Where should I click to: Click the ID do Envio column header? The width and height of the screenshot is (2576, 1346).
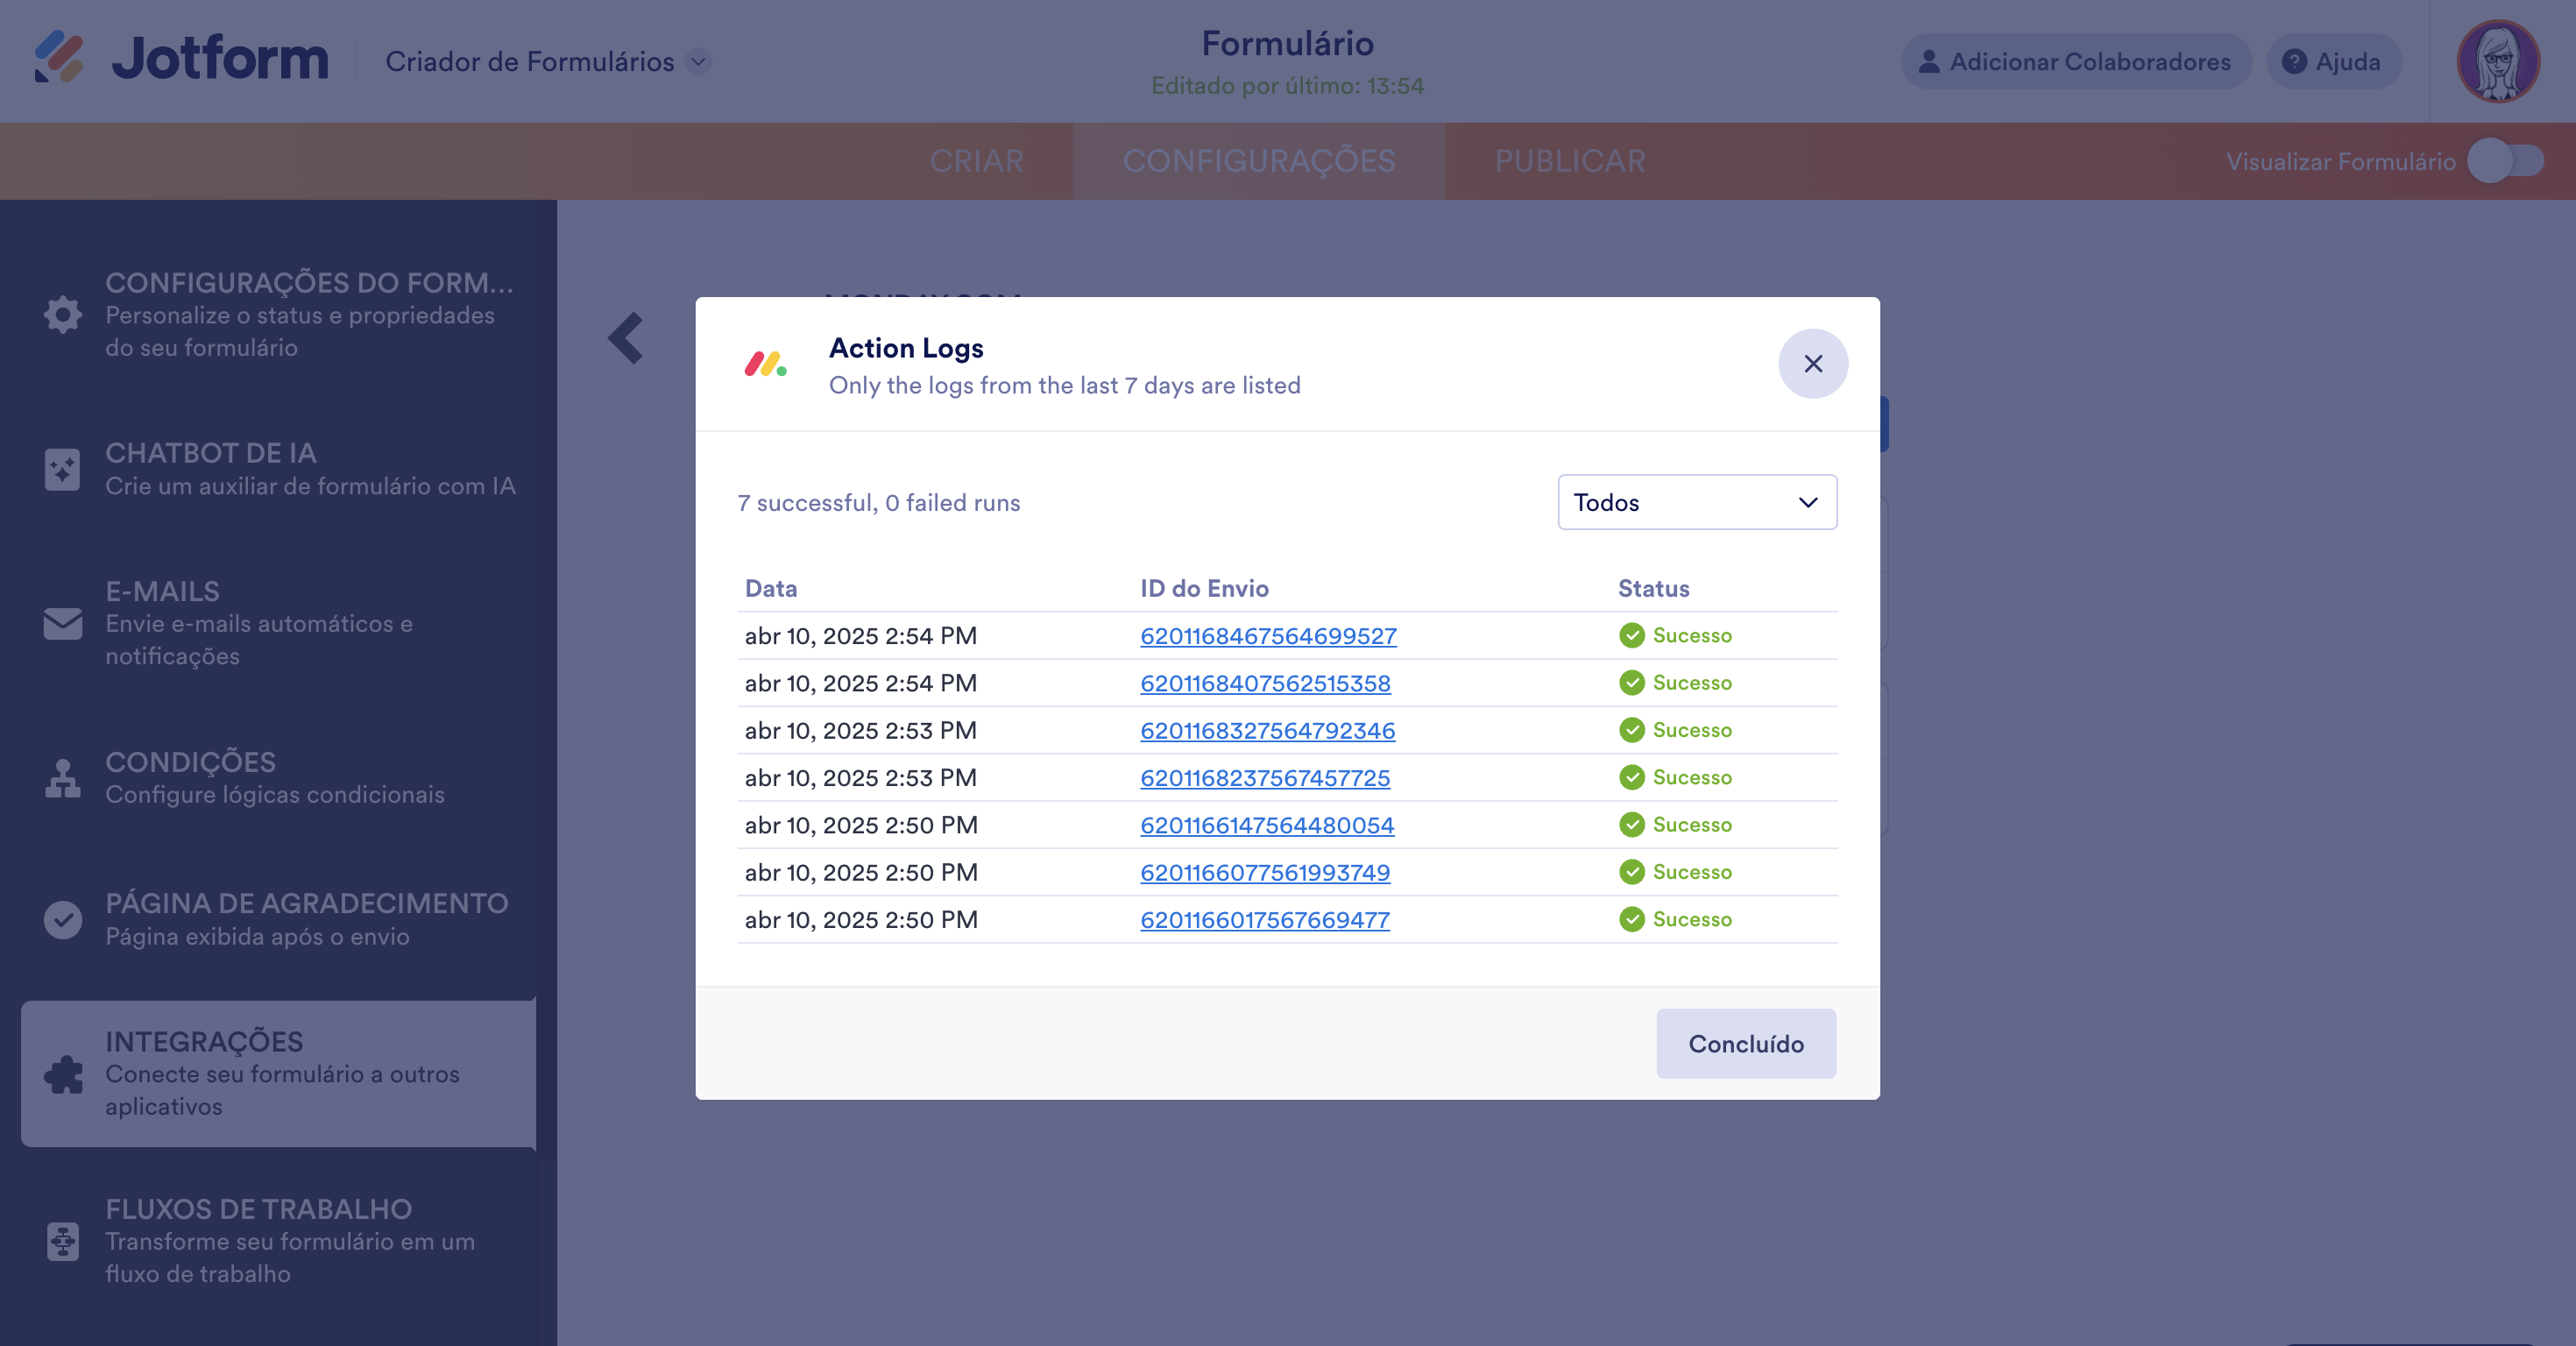(1204, 588)
